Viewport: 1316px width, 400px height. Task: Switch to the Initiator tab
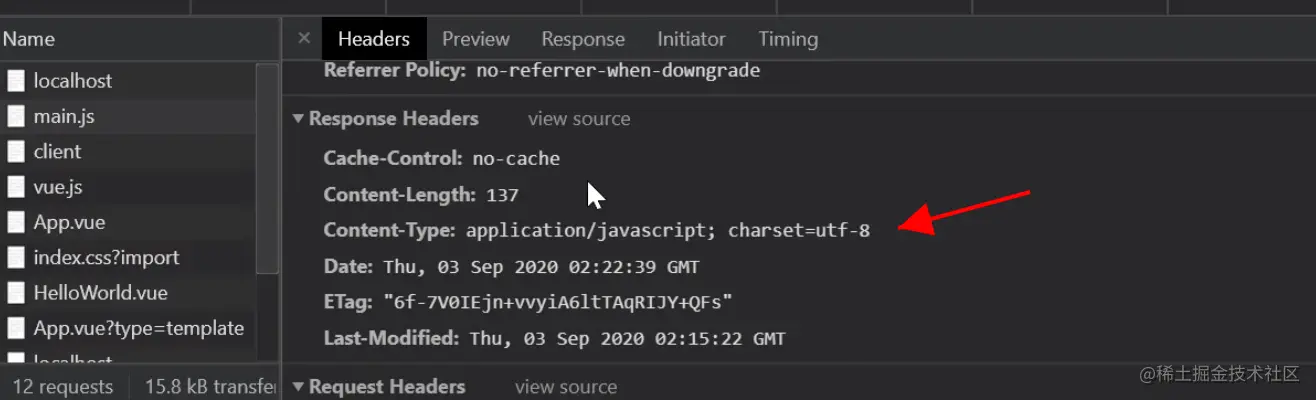click(x=691, y=39)
